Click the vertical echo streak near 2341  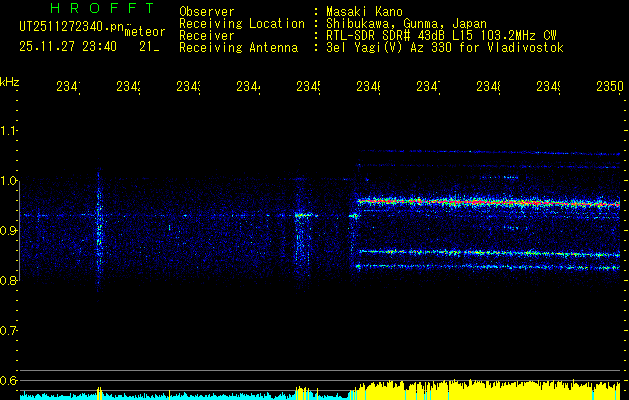coord(99,229)
